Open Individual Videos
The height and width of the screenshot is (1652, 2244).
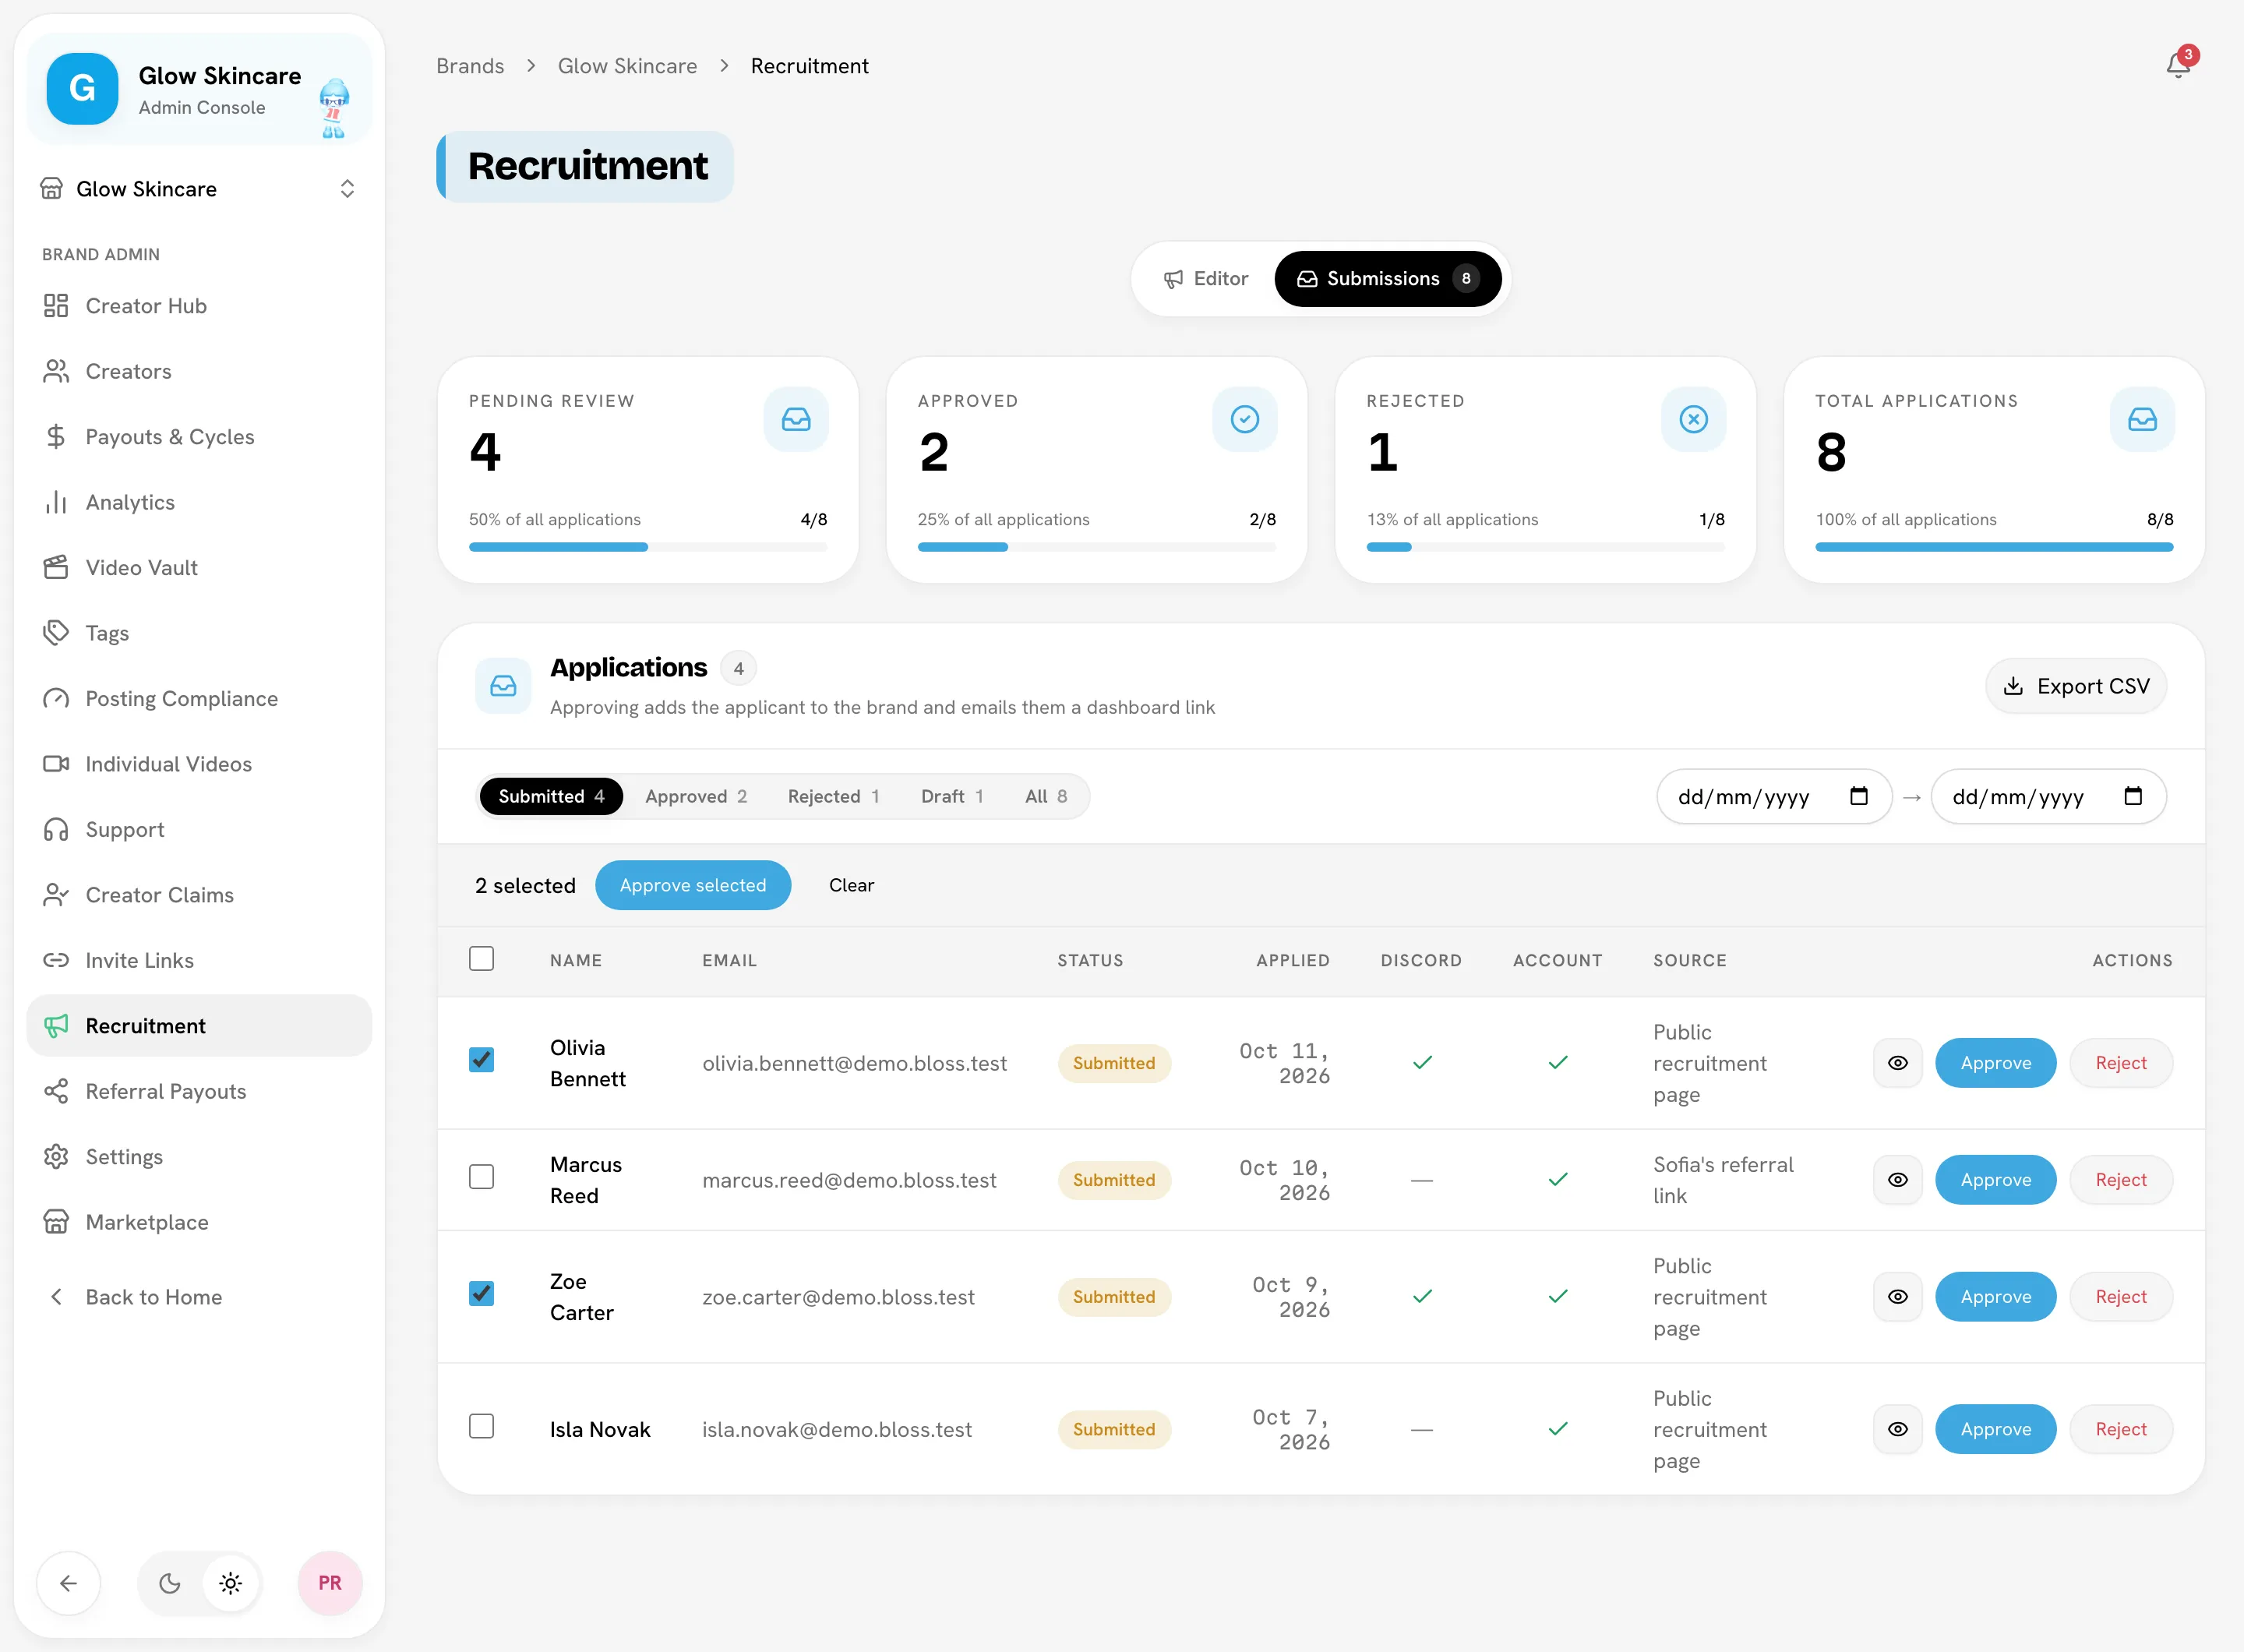click(199, 764)
